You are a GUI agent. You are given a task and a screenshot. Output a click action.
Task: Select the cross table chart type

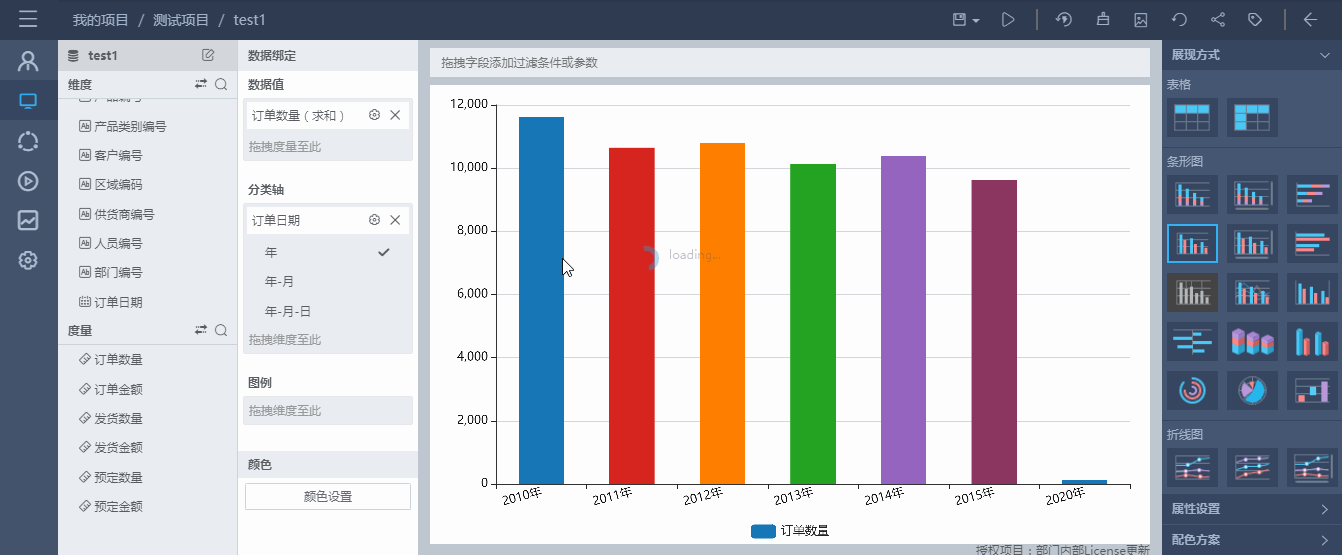tap(1252, 118)
